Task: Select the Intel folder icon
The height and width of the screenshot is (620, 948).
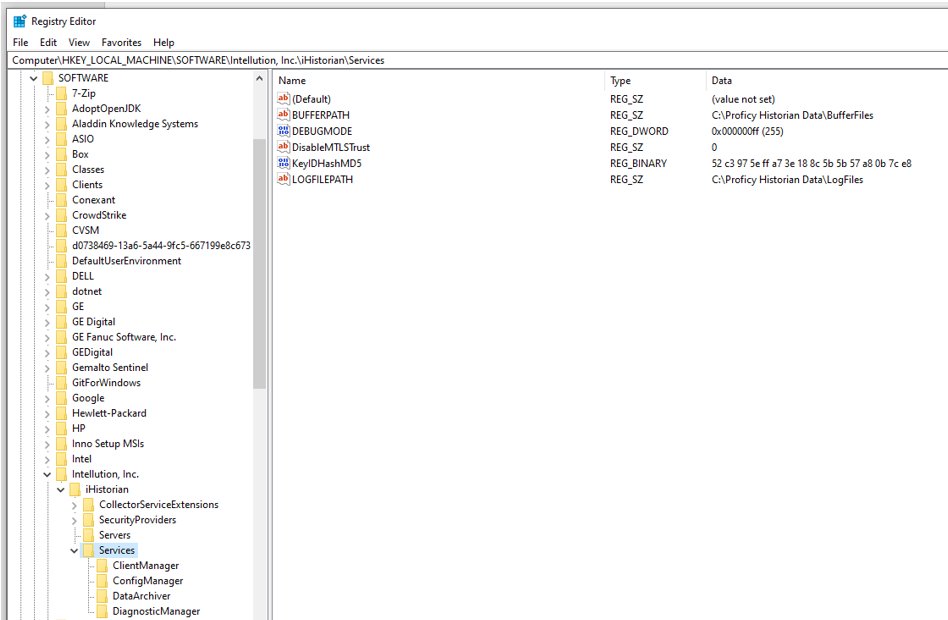Action: (x=61, y=459)
